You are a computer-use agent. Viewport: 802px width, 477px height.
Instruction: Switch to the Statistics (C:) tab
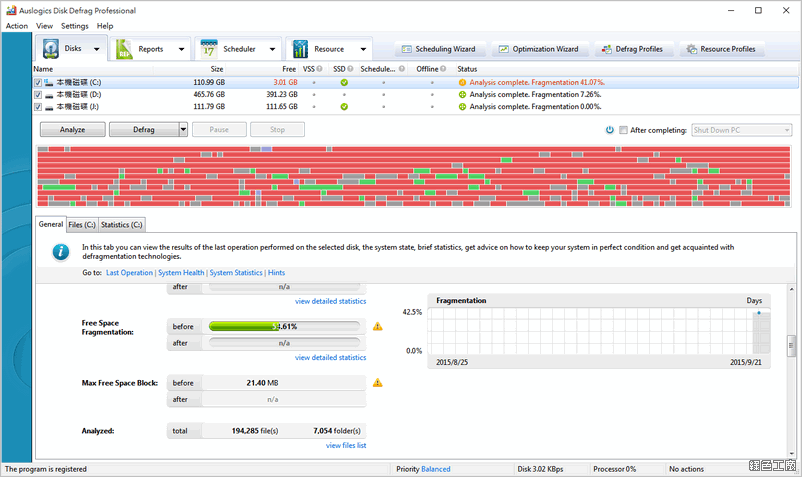click(121, 224)
